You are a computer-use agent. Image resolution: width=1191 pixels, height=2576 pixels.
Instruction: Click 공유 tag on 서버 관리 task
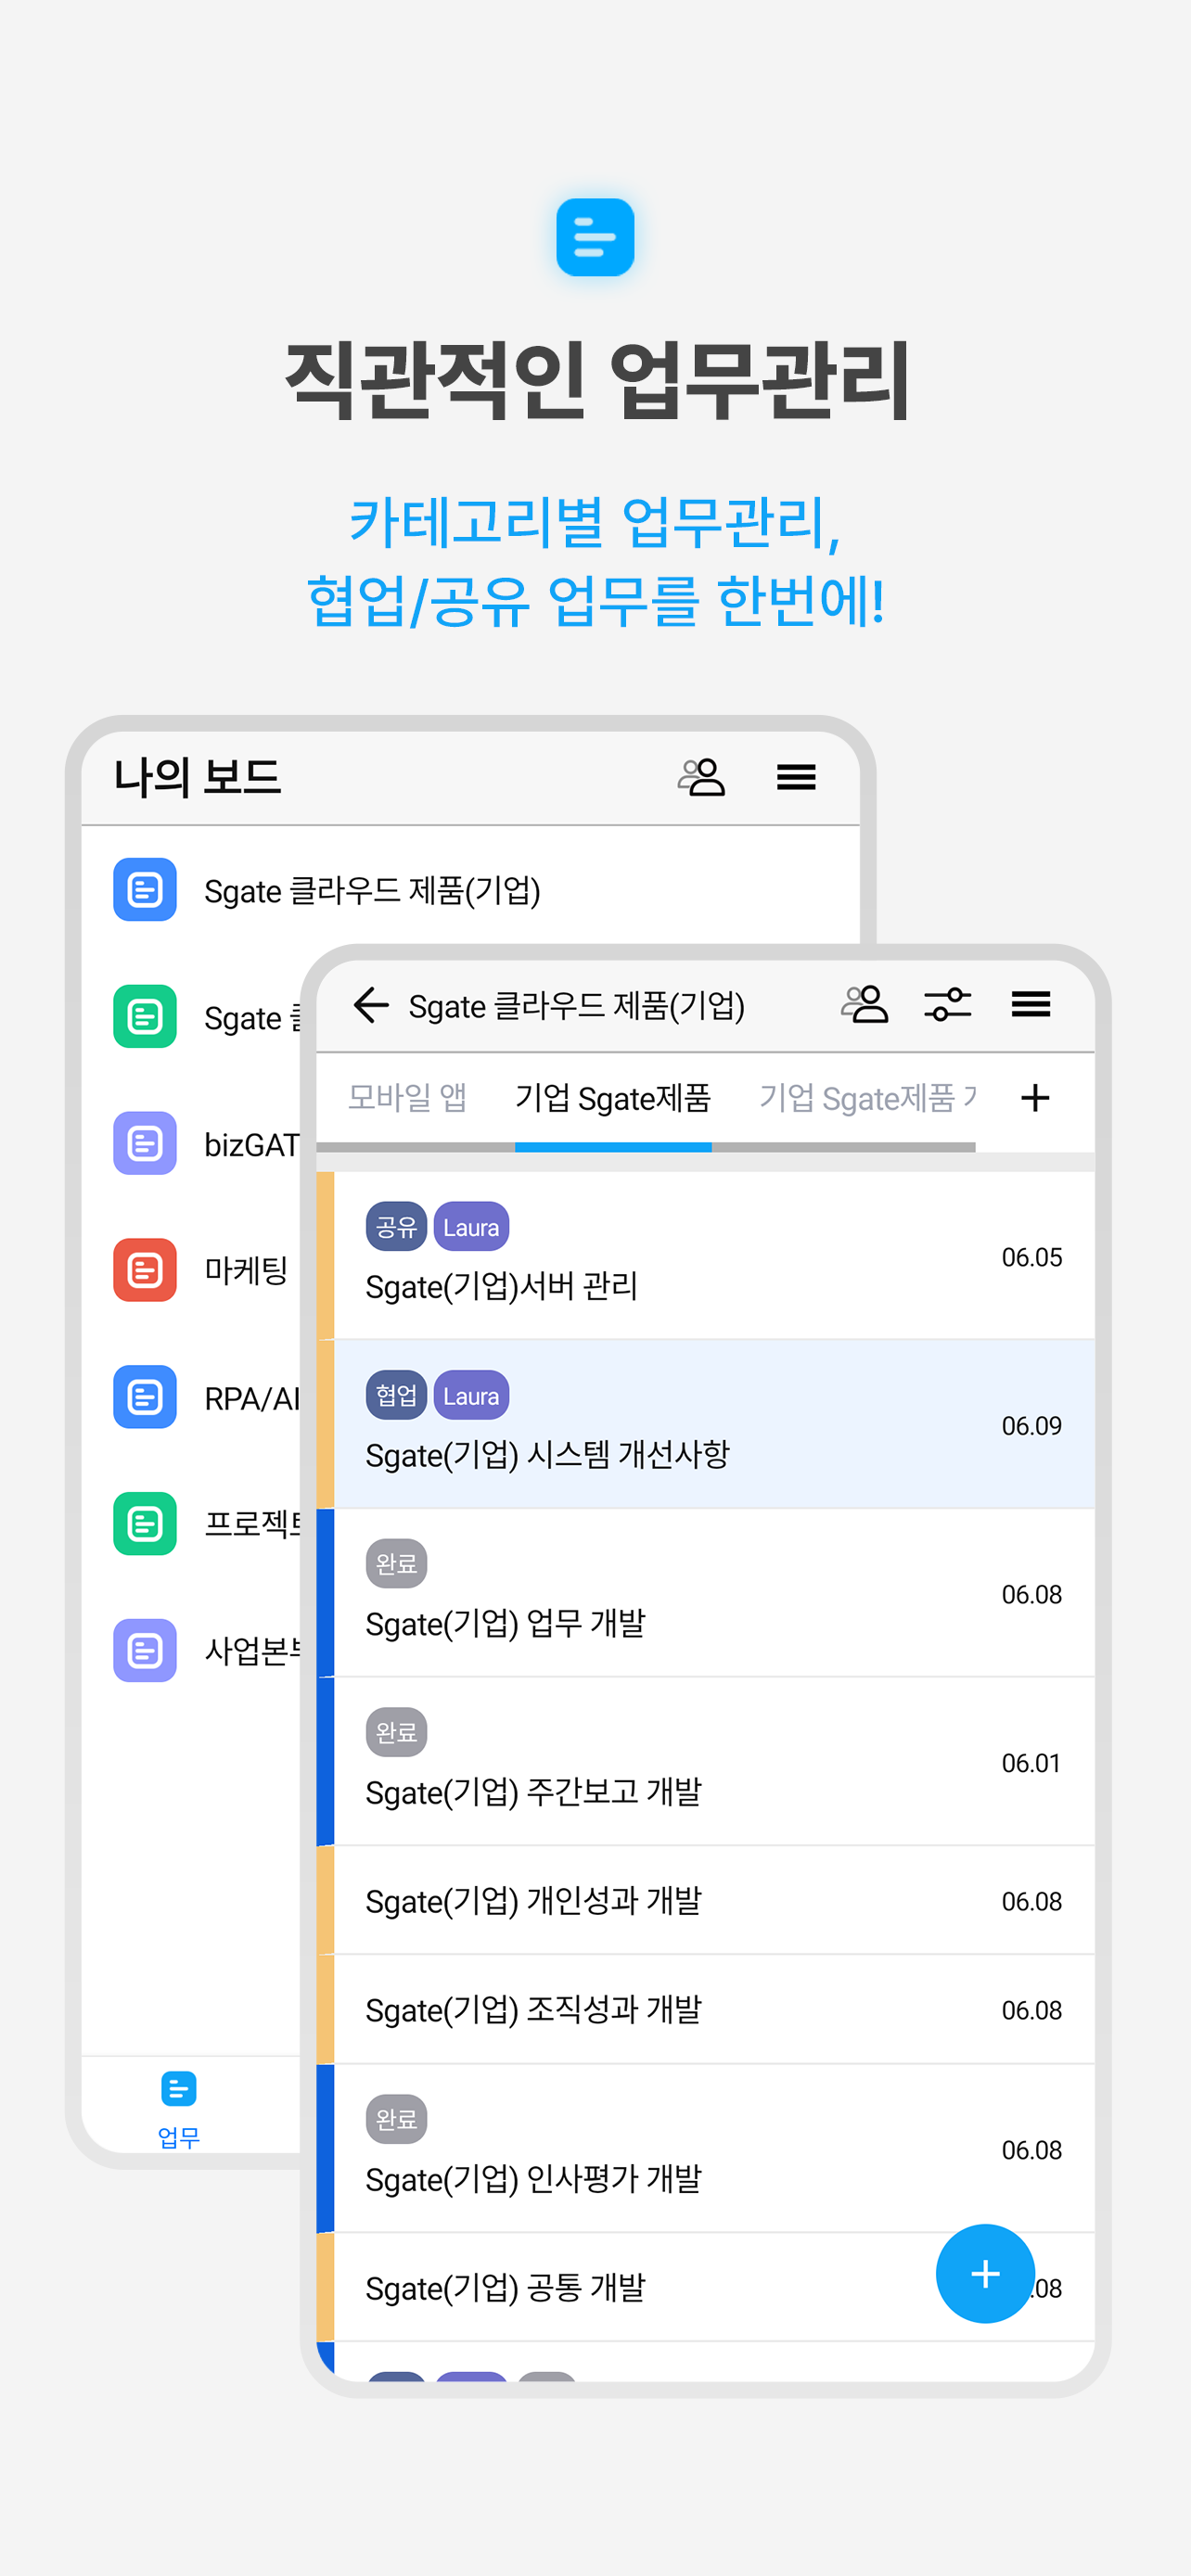396,1227
